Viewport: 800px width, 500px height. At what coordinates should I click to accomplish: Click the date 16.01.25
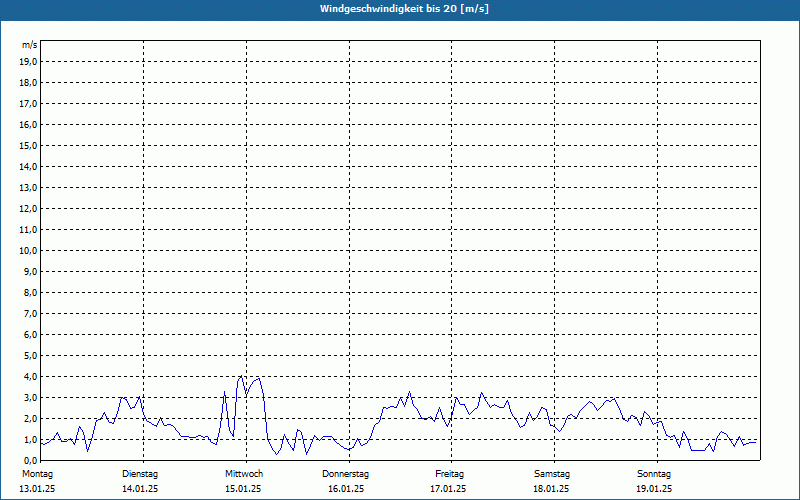[346, 489]
